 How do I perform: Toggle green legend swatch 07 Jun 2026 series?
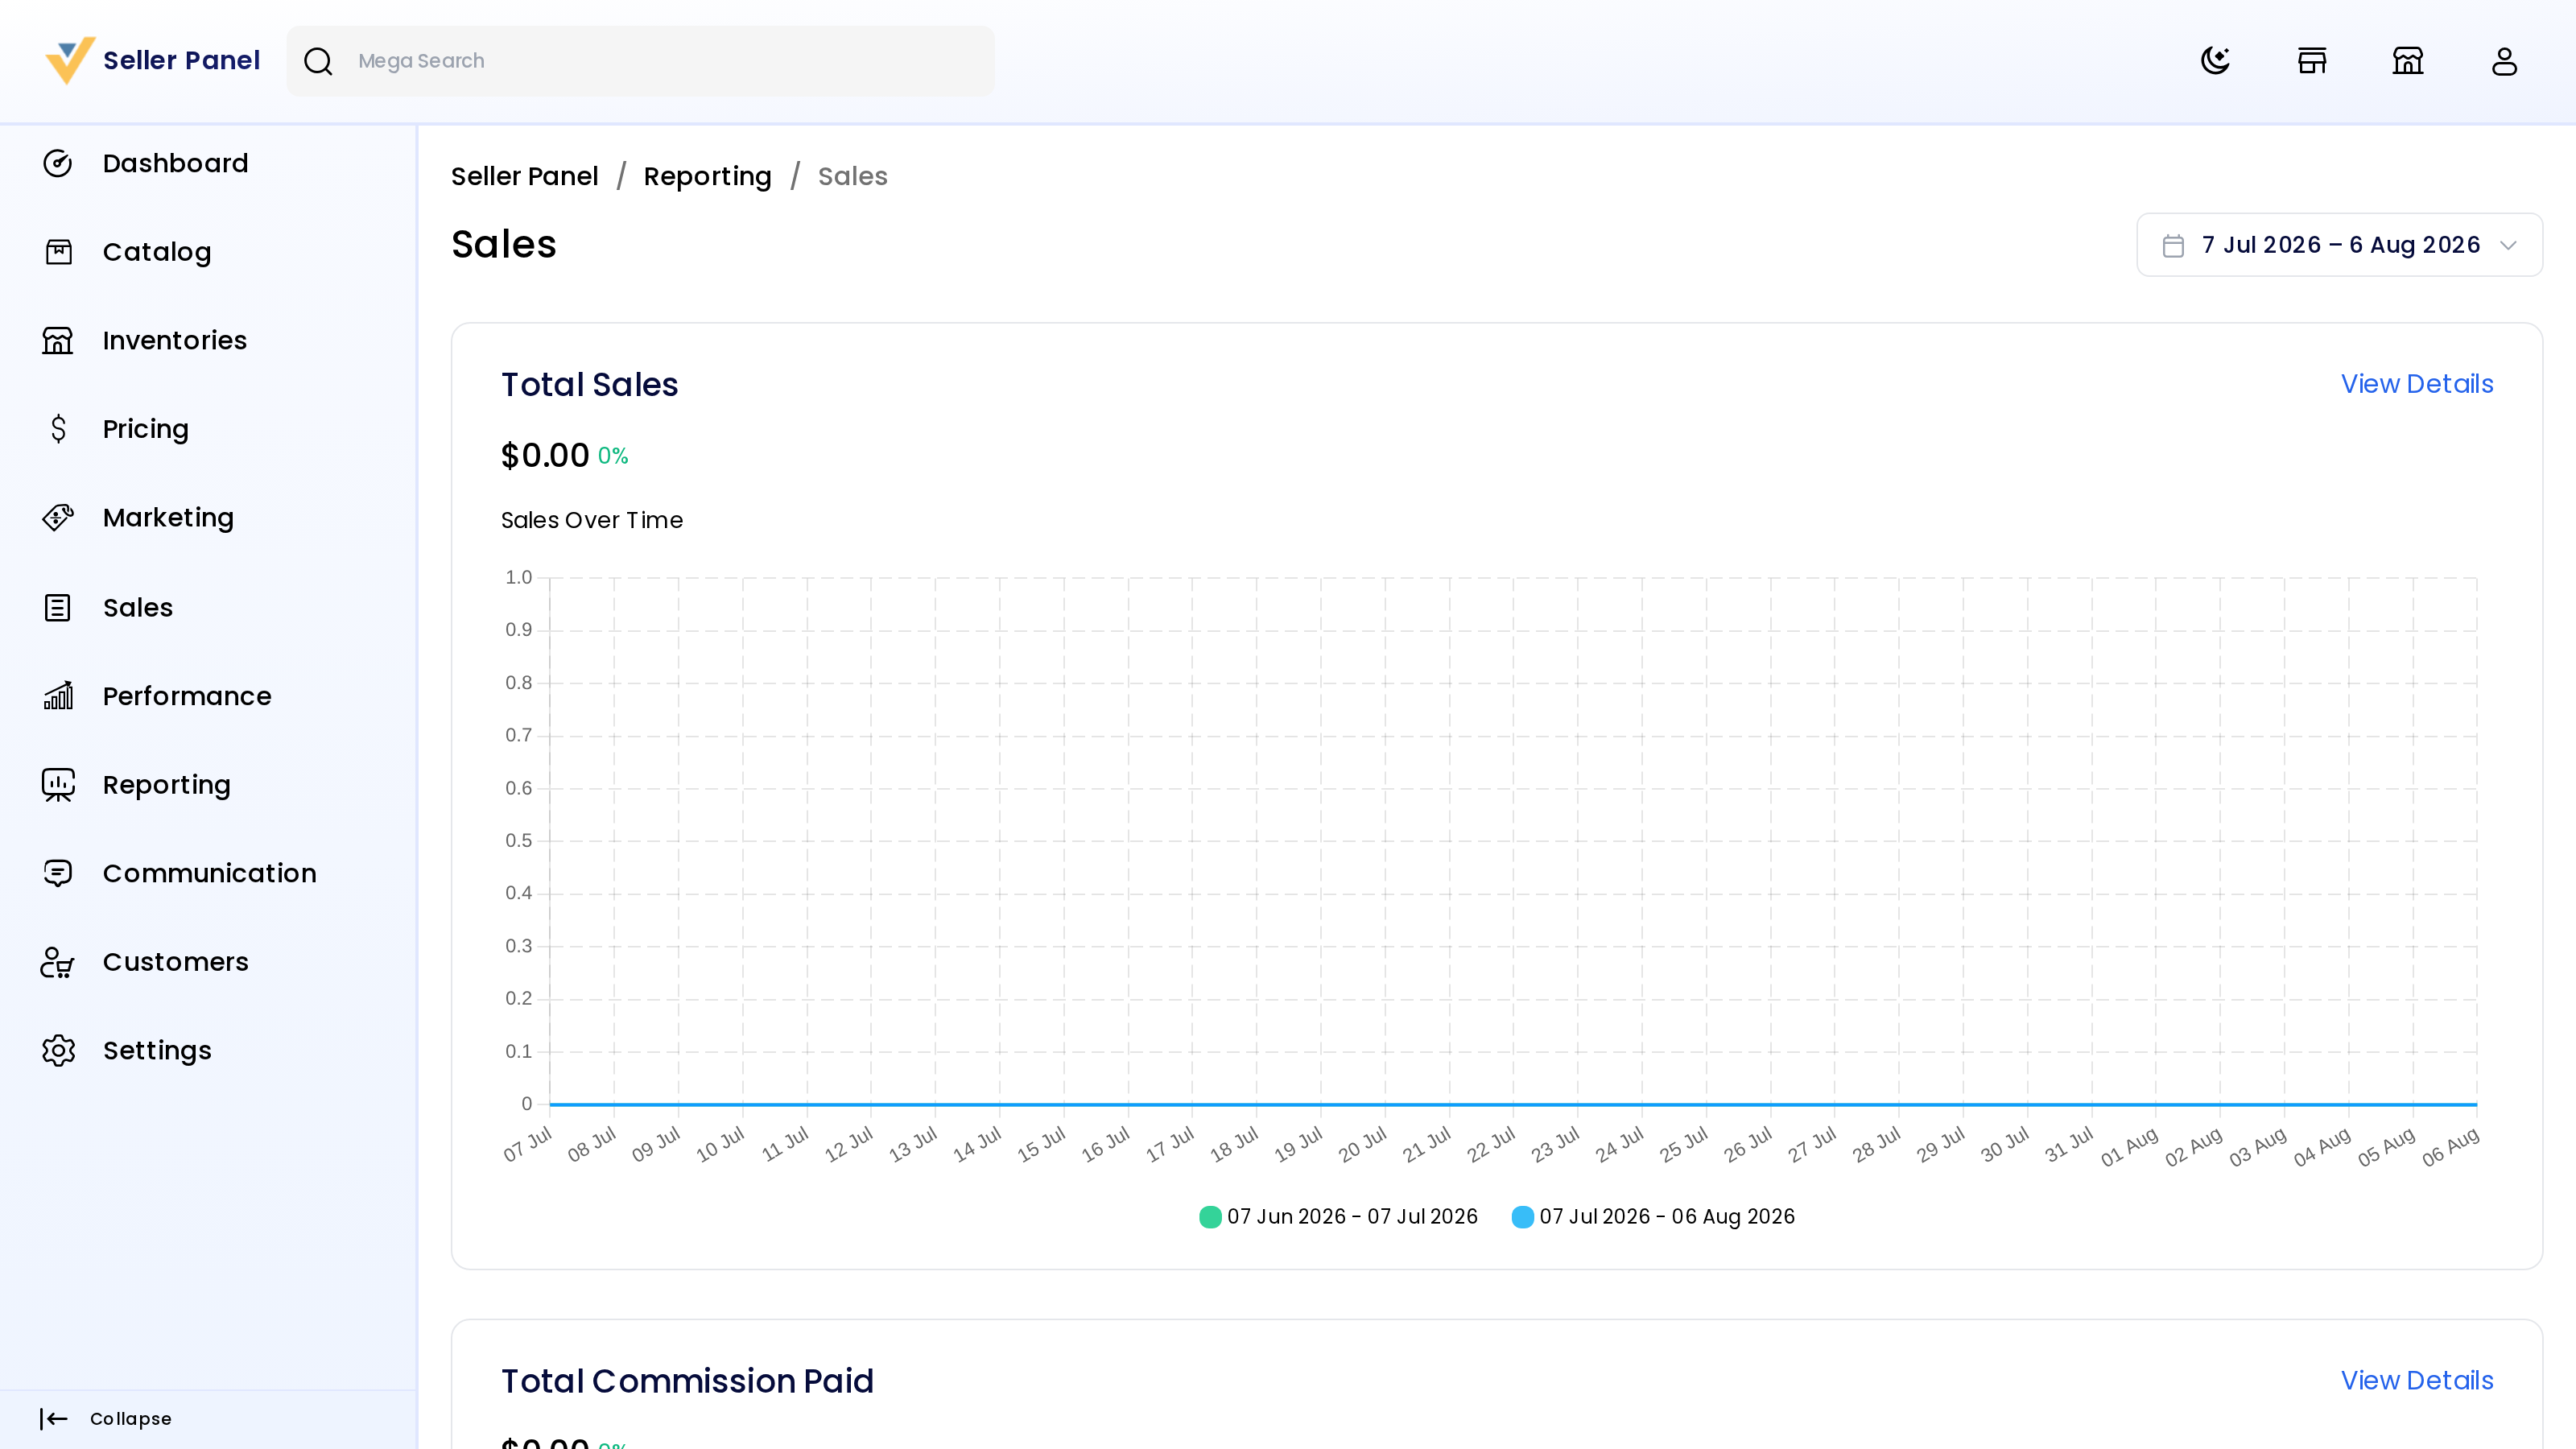point(1210,1216)
